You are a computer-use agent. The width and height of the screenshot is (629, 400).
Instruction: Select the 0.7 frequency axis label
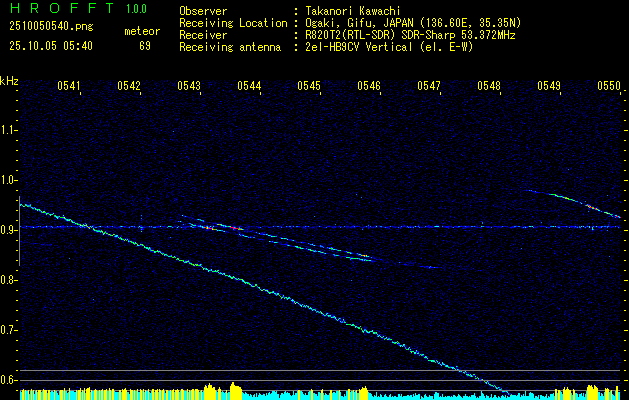pos(9,330)
